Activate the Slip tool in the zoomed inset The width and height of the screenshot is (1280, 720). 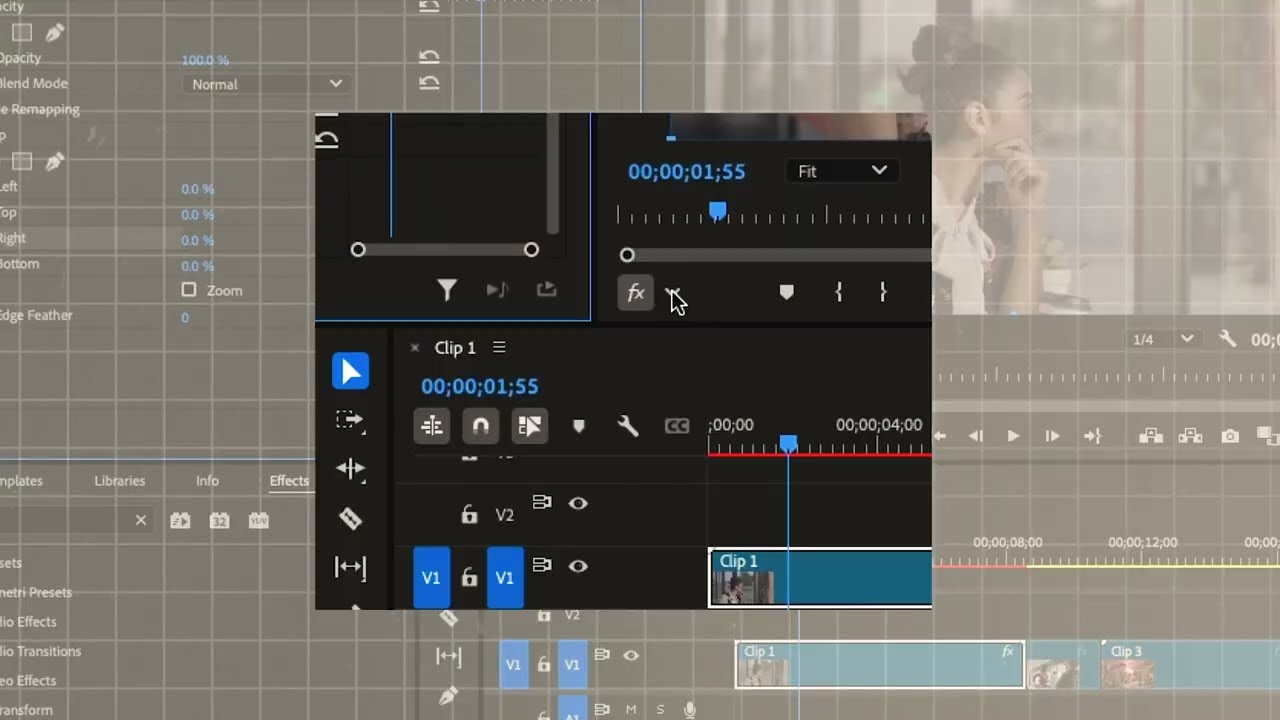pos(350,567)
